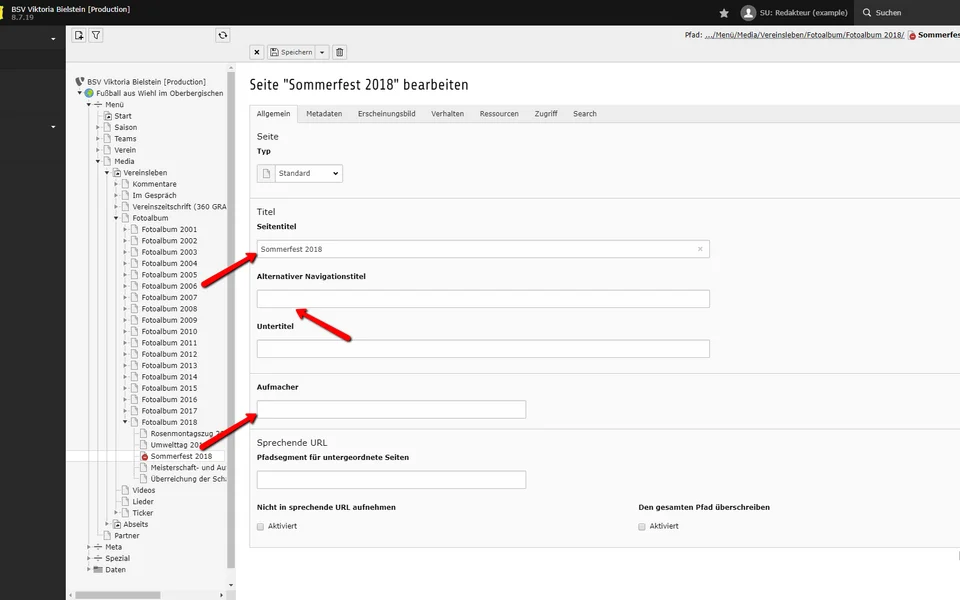
Task: Open the Ressourcen tab
Action: pos(499,114)
